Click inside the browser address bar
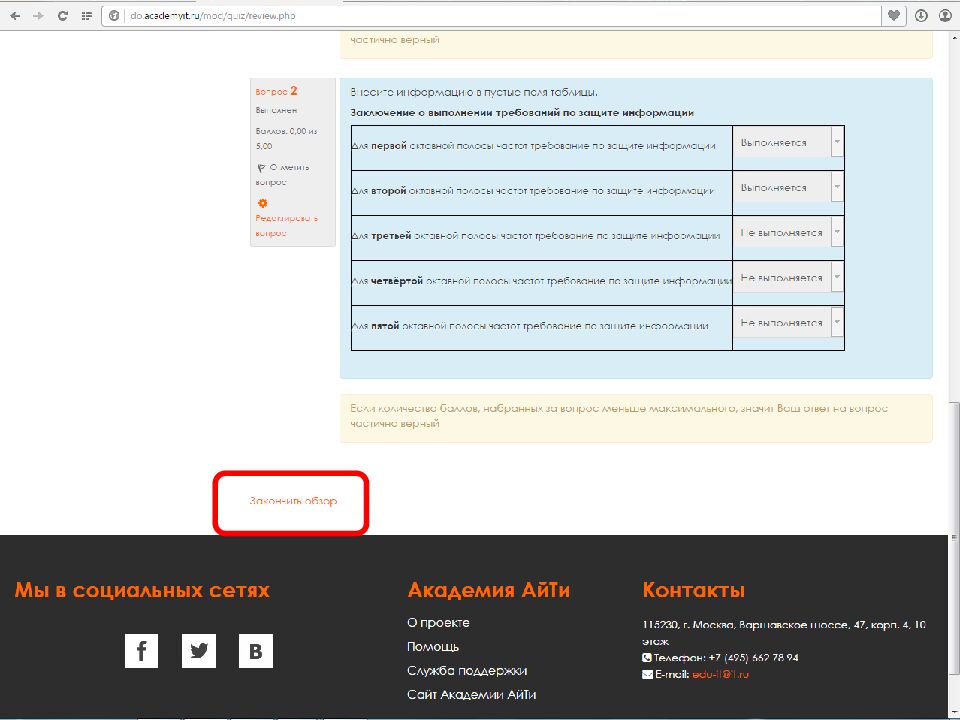 tap(300, 15)
